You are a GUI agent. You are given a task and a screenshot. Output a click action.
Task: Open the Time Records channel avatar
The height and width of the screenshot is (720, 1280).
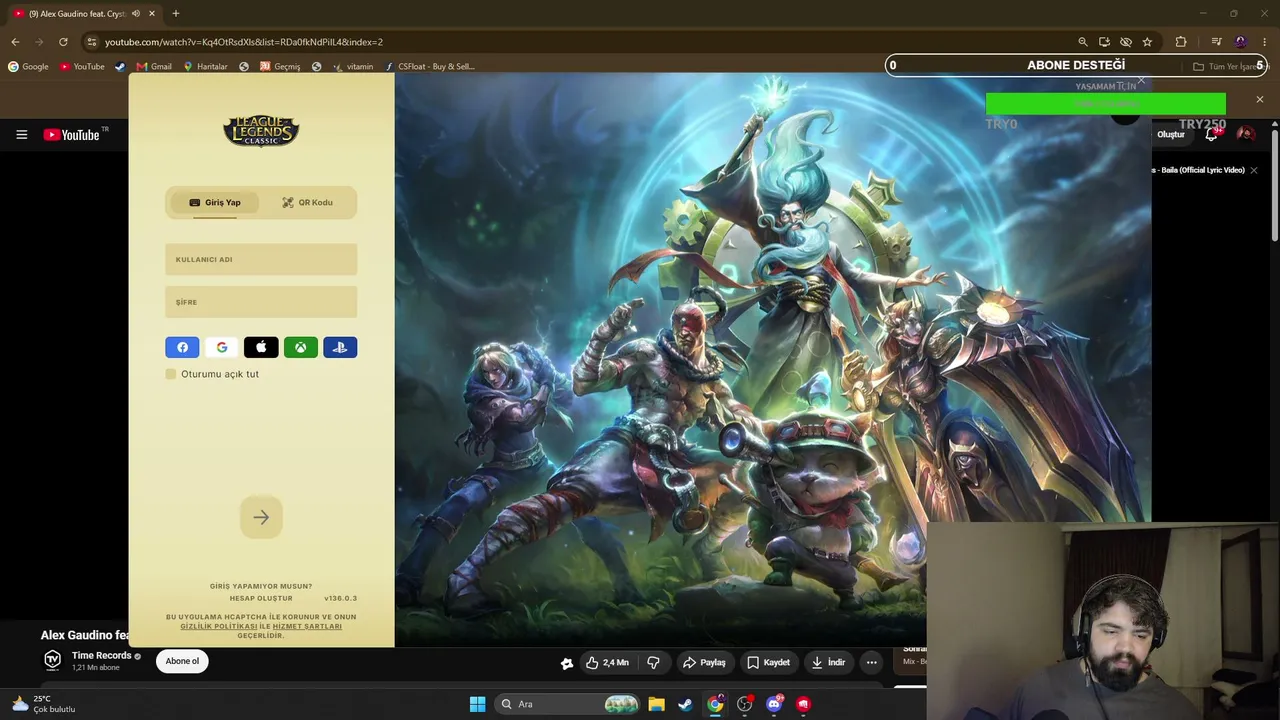[53, 660]
